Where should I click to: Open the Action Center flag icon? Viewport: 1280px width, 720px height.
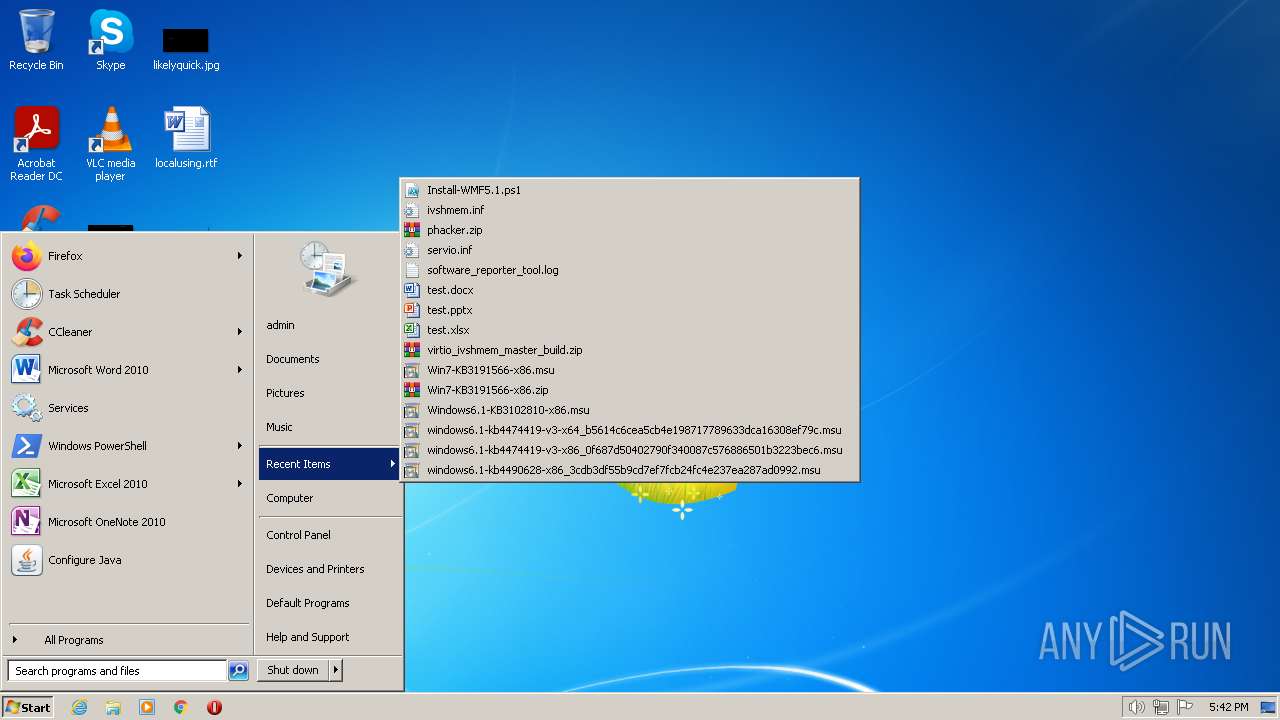tap(1185, 707)
